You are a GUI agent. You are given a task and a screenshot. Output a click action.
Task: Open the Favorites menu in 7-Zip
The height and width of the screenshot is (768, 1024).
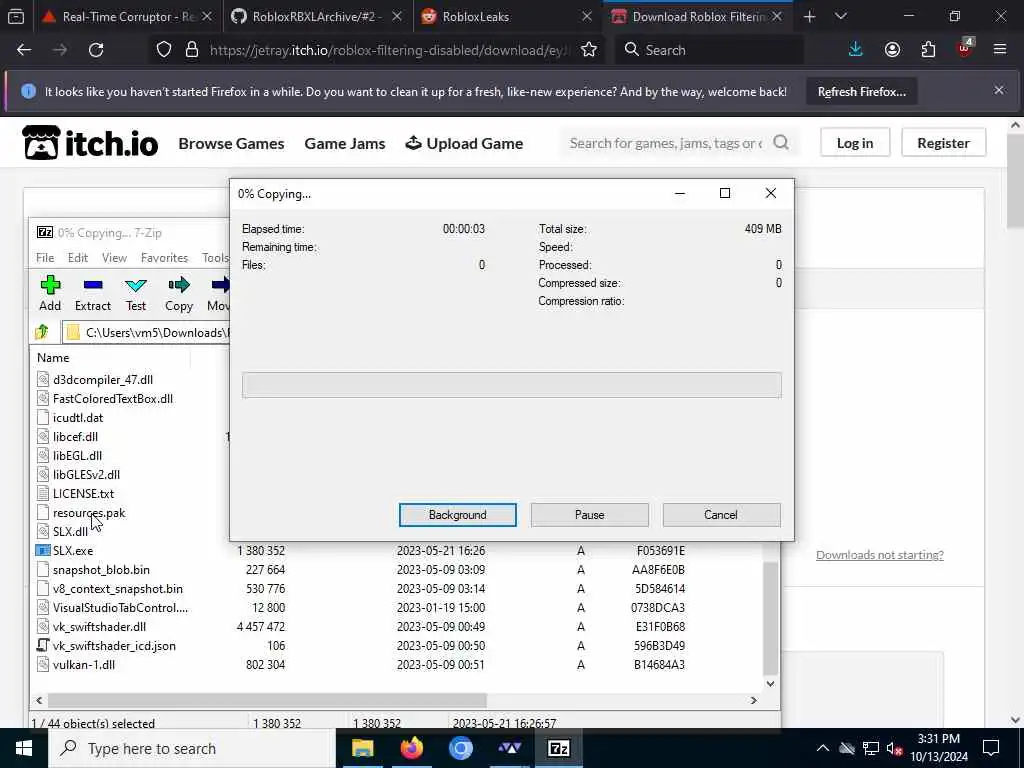165,258
